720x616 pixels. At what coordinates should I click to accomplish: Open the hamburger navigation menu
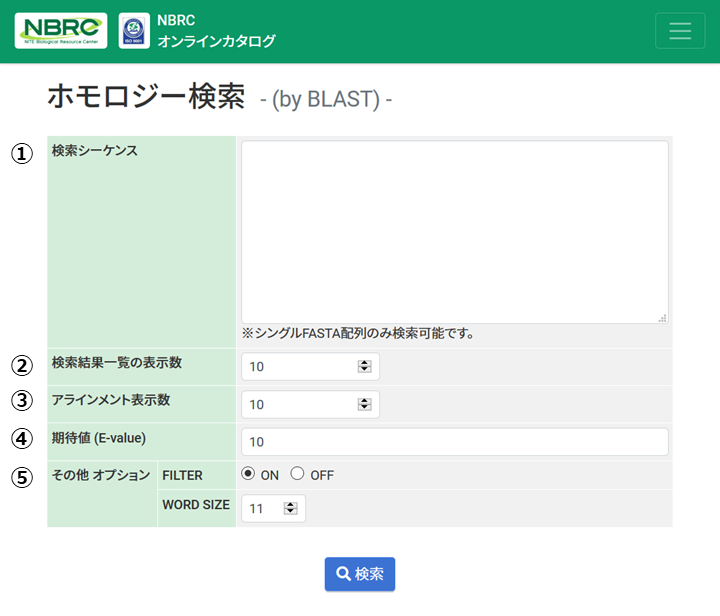680,31
